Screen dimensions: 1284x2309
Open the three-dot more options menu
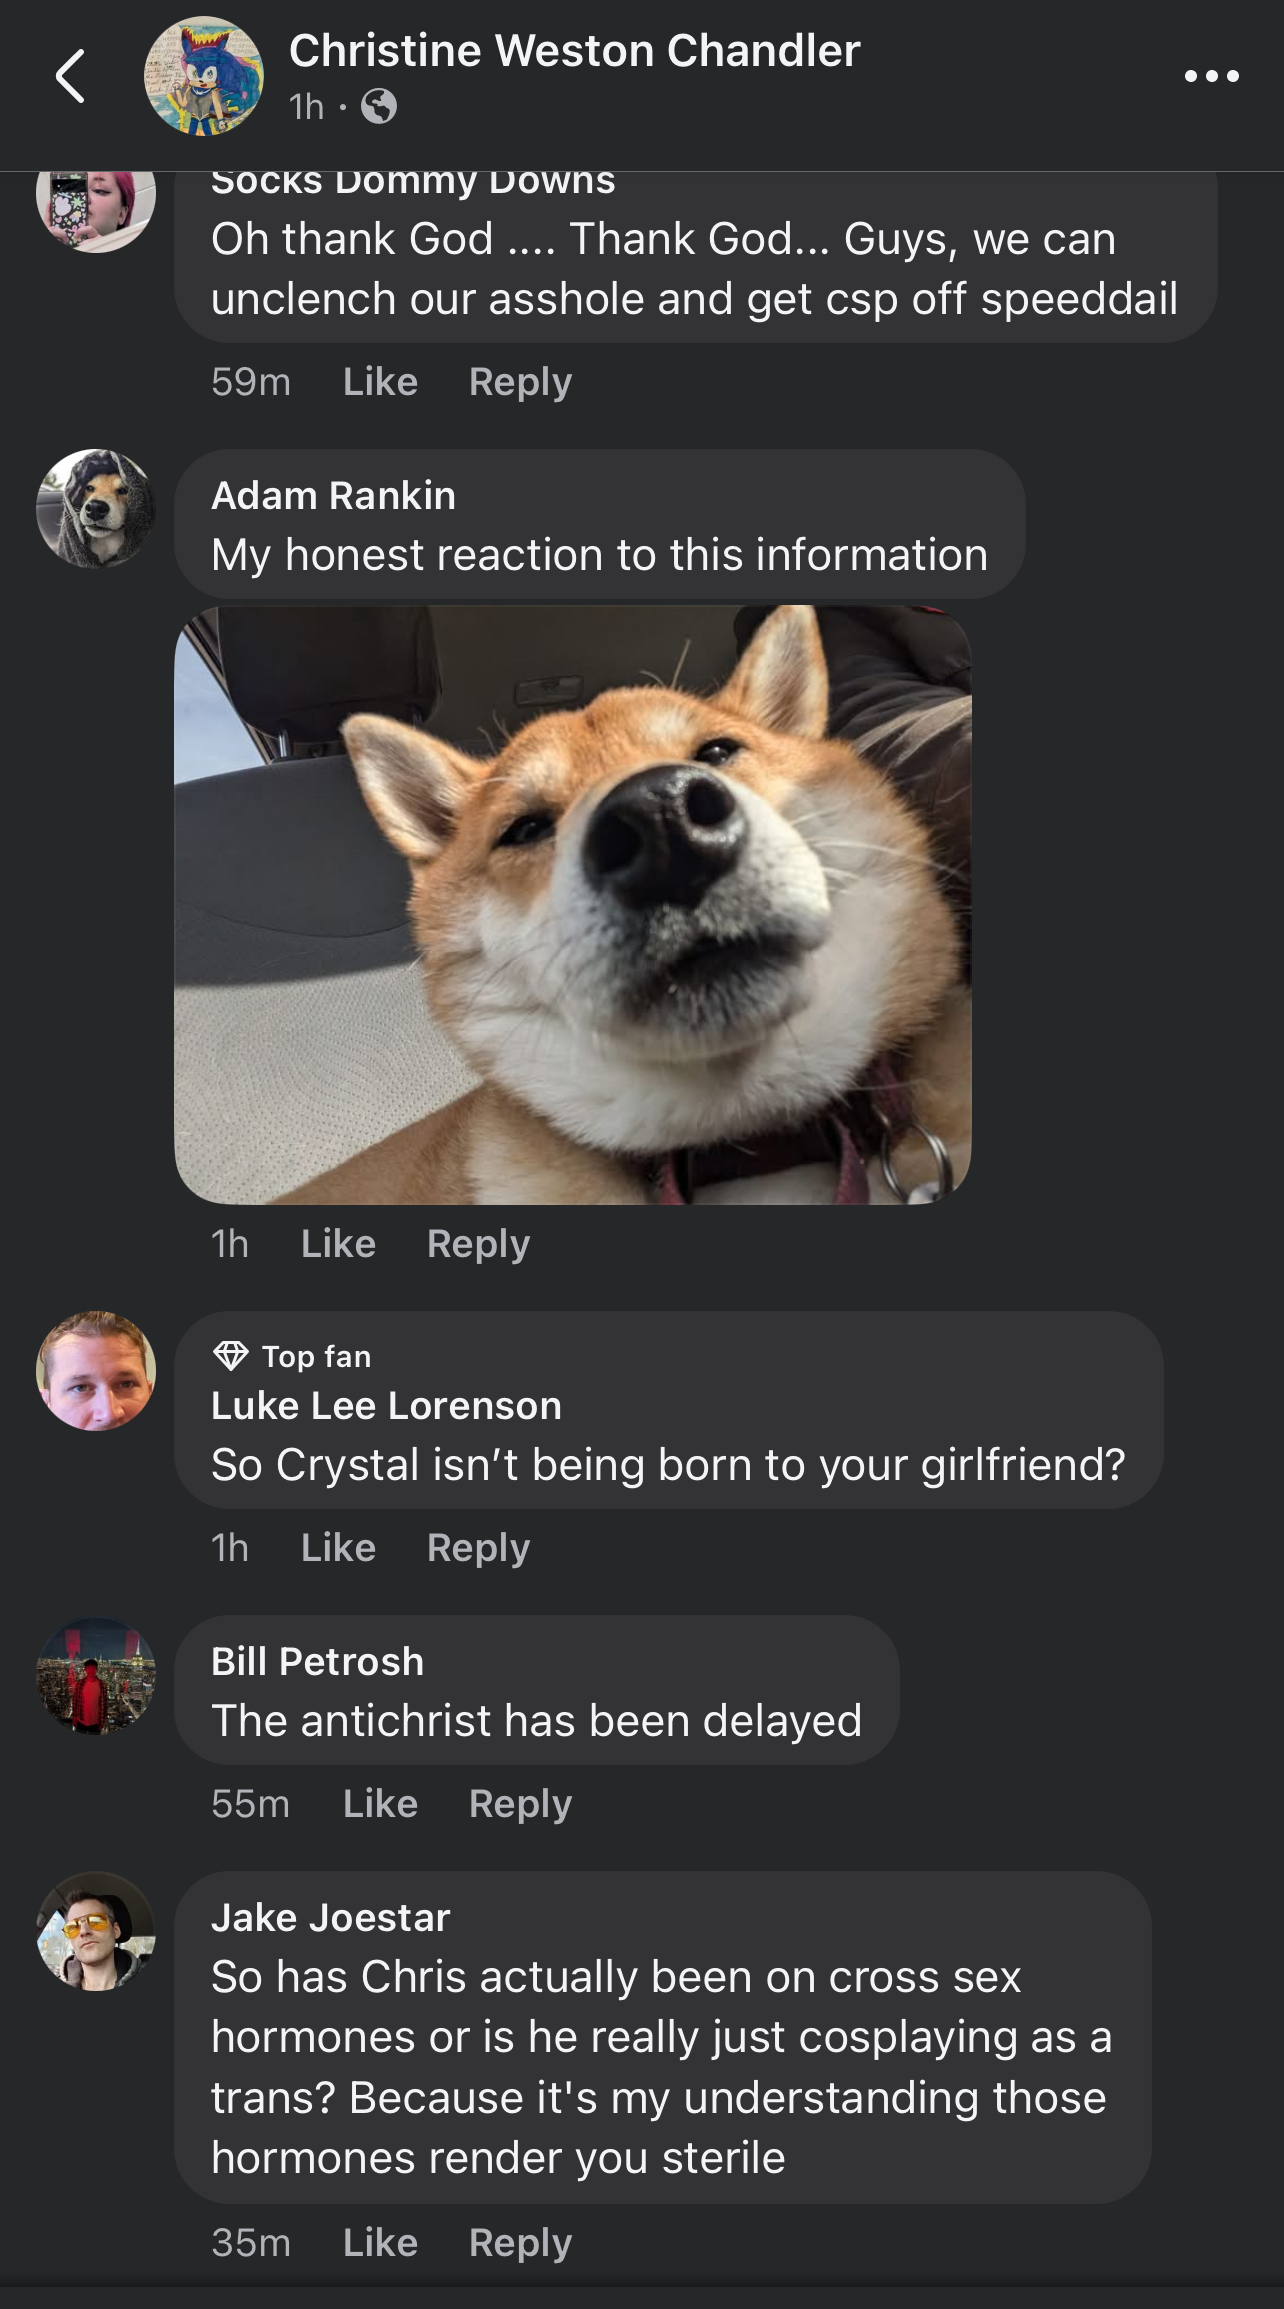pyautogui.click(x=1212, y=76)
